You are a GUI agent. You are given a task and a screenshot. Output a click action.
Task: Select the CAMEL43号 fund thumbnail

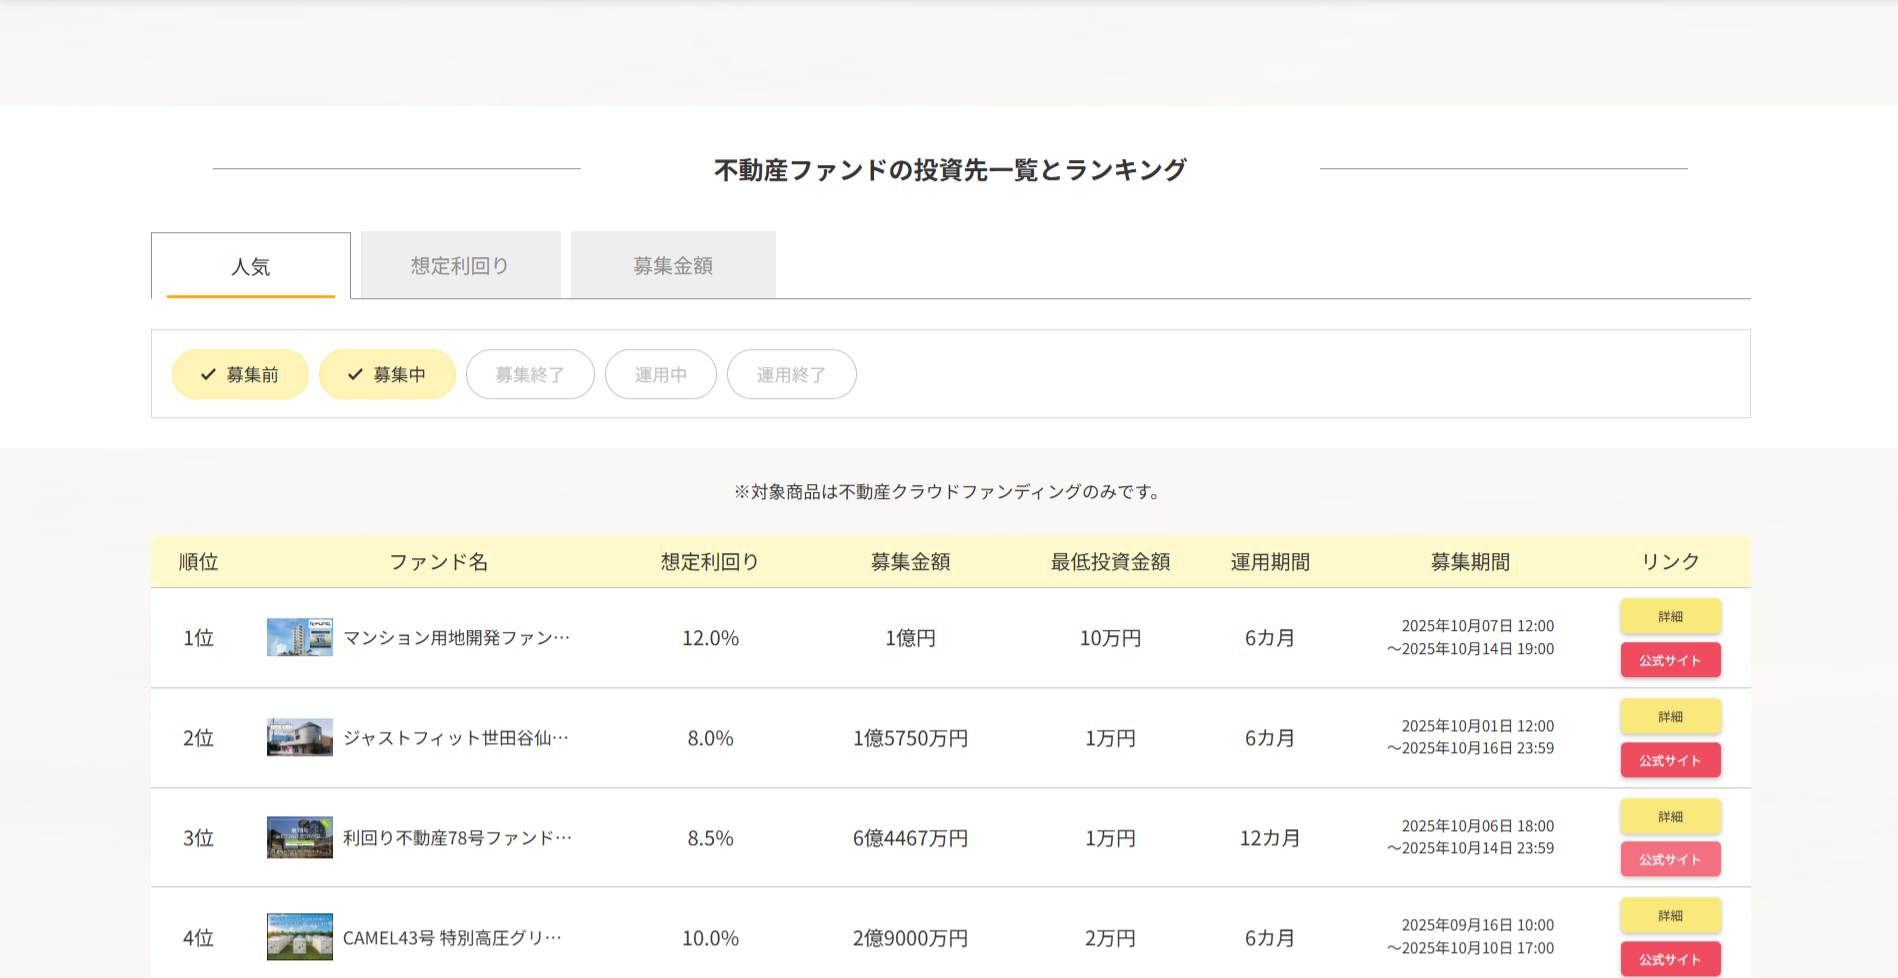pos(299,937)
